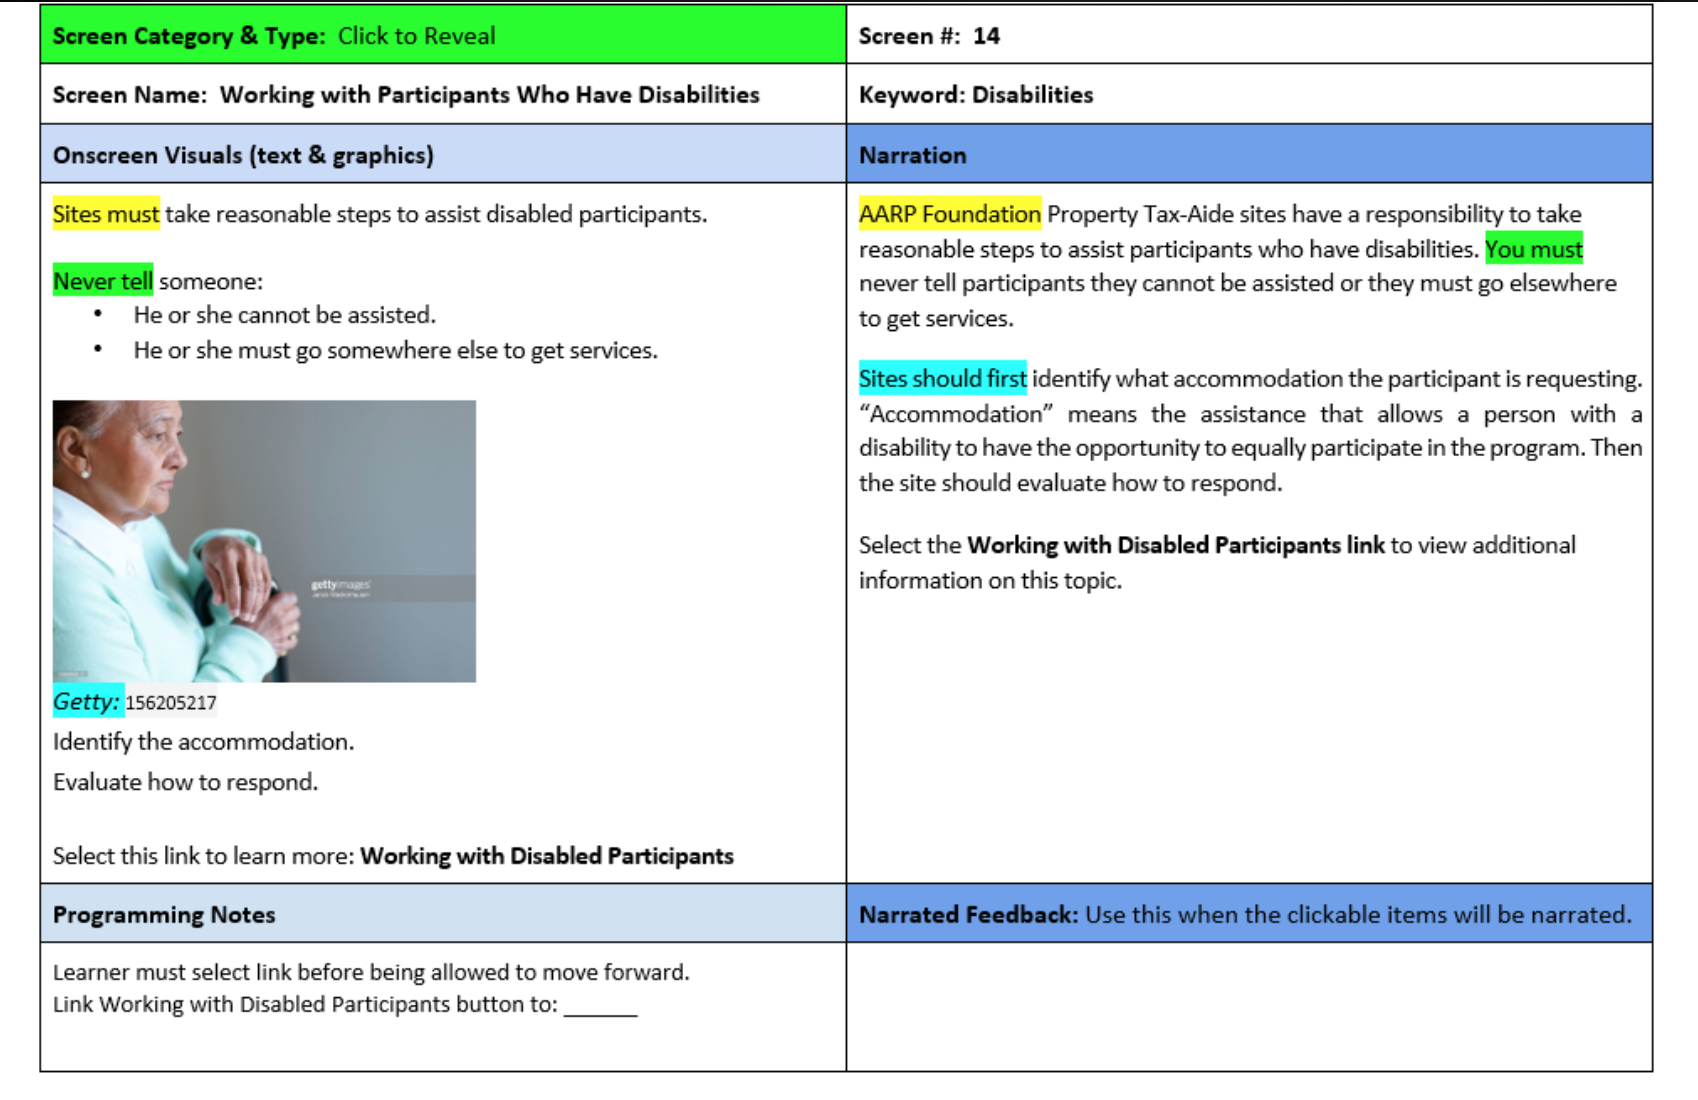1698x1100 pixels.
Task: Click the cyan-highlighted 'Sites should first' text
Action: pyautogui.click(x=941, y=379)
